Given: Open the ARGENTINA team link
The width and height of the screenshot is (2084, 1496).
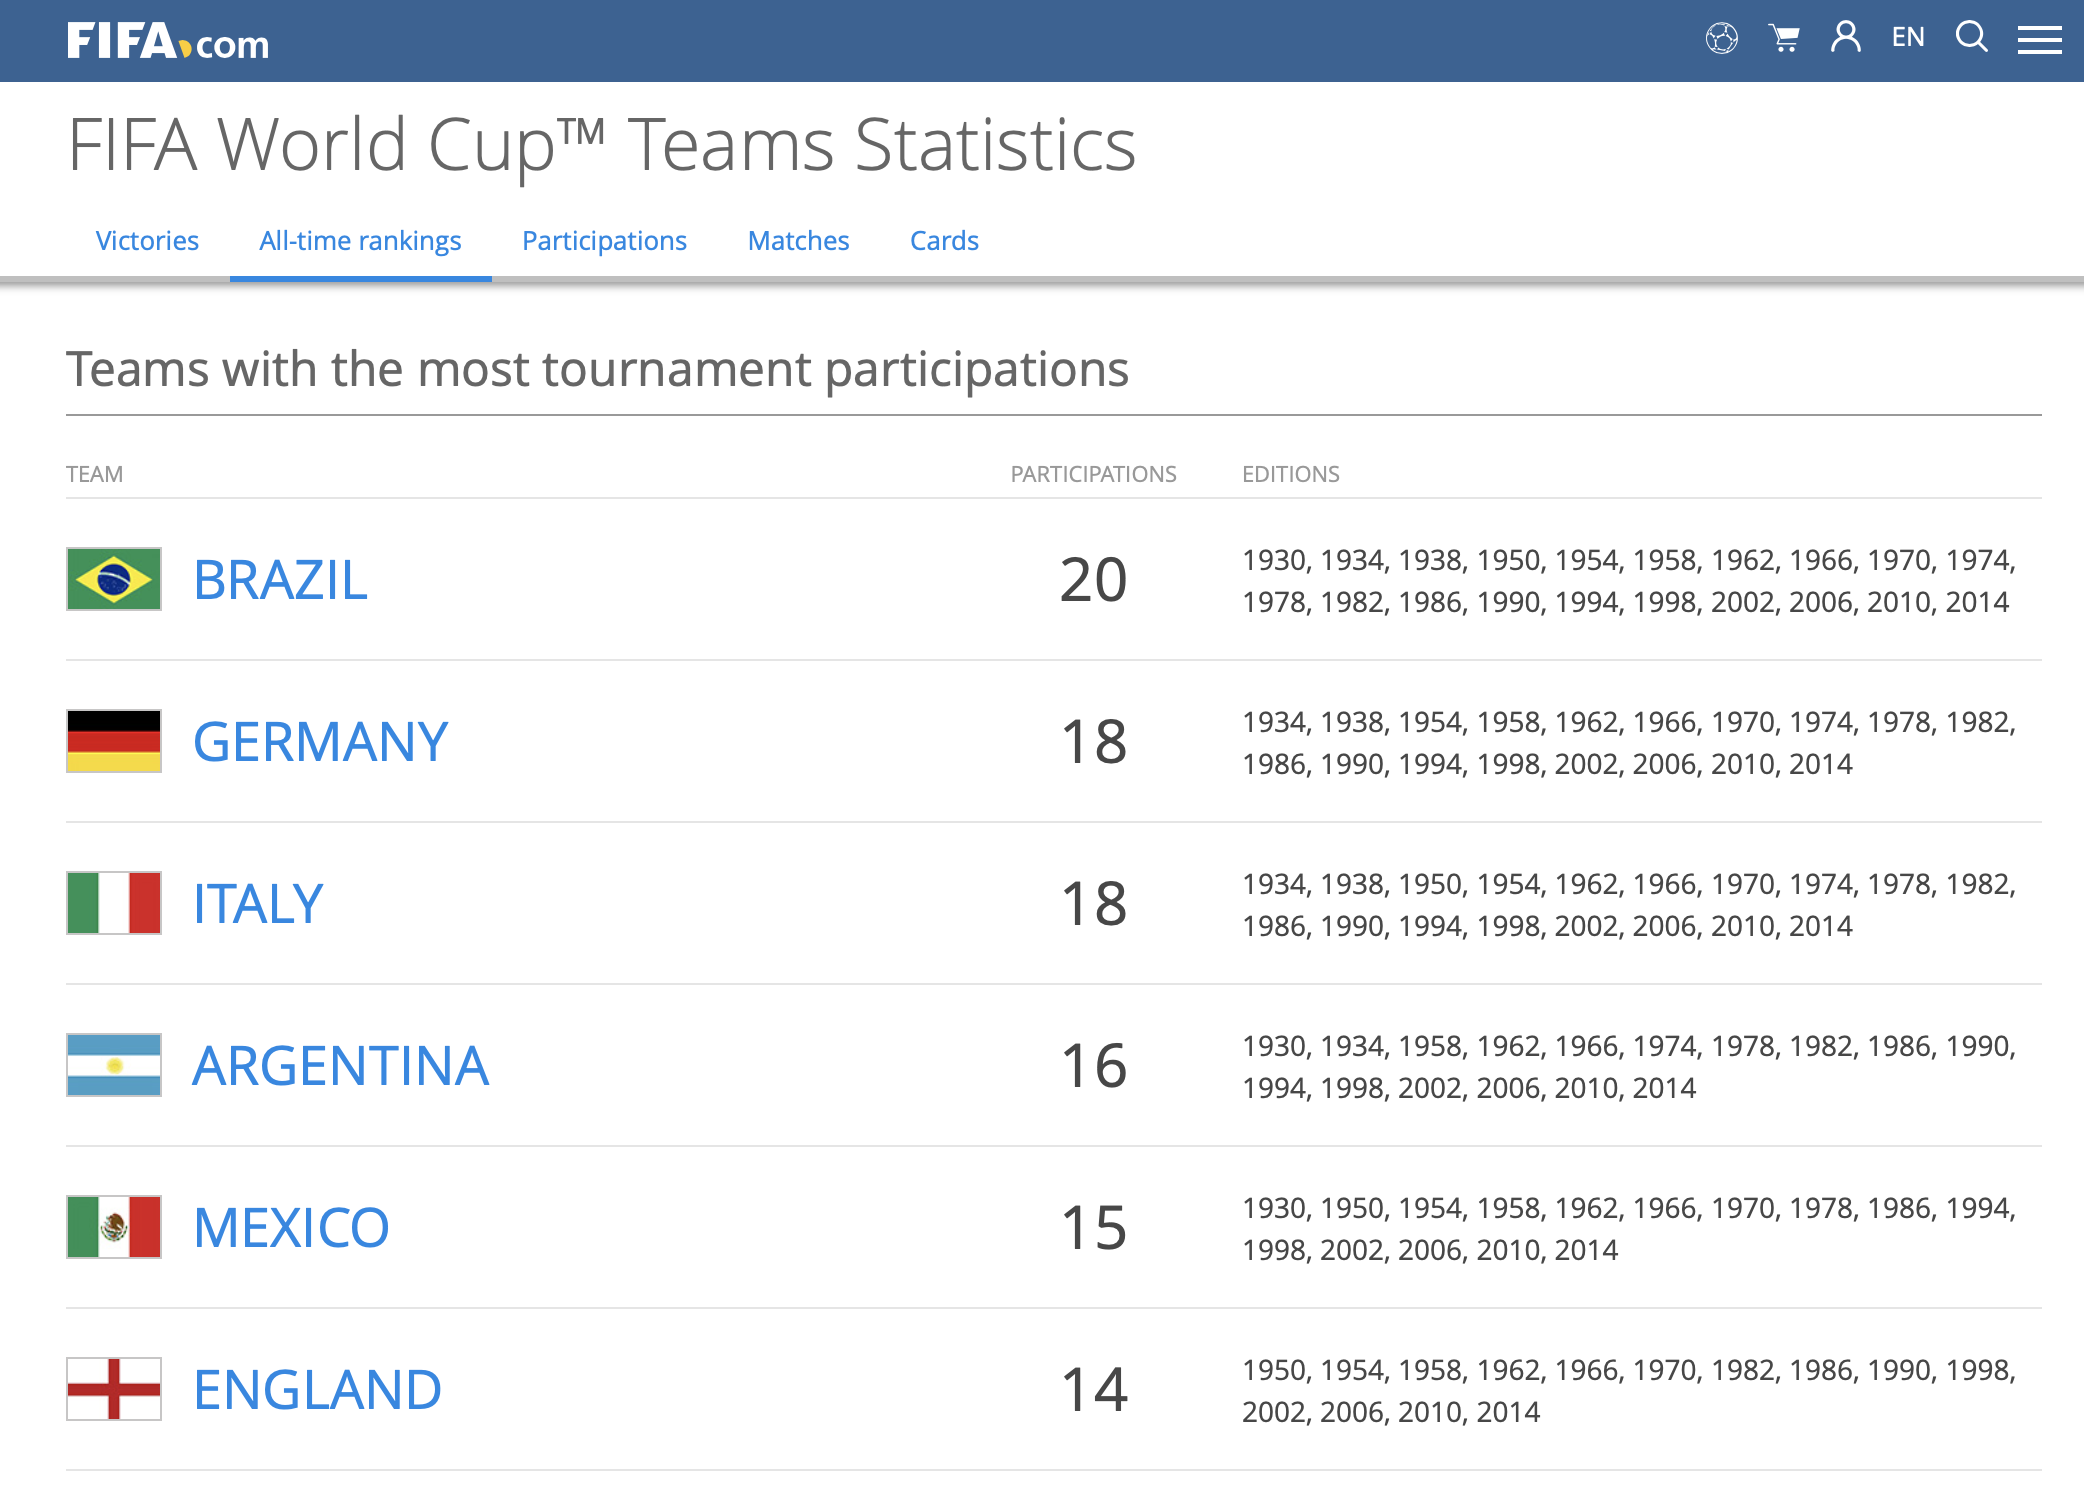Looking at the screenshot, I should click(341, 1066).
